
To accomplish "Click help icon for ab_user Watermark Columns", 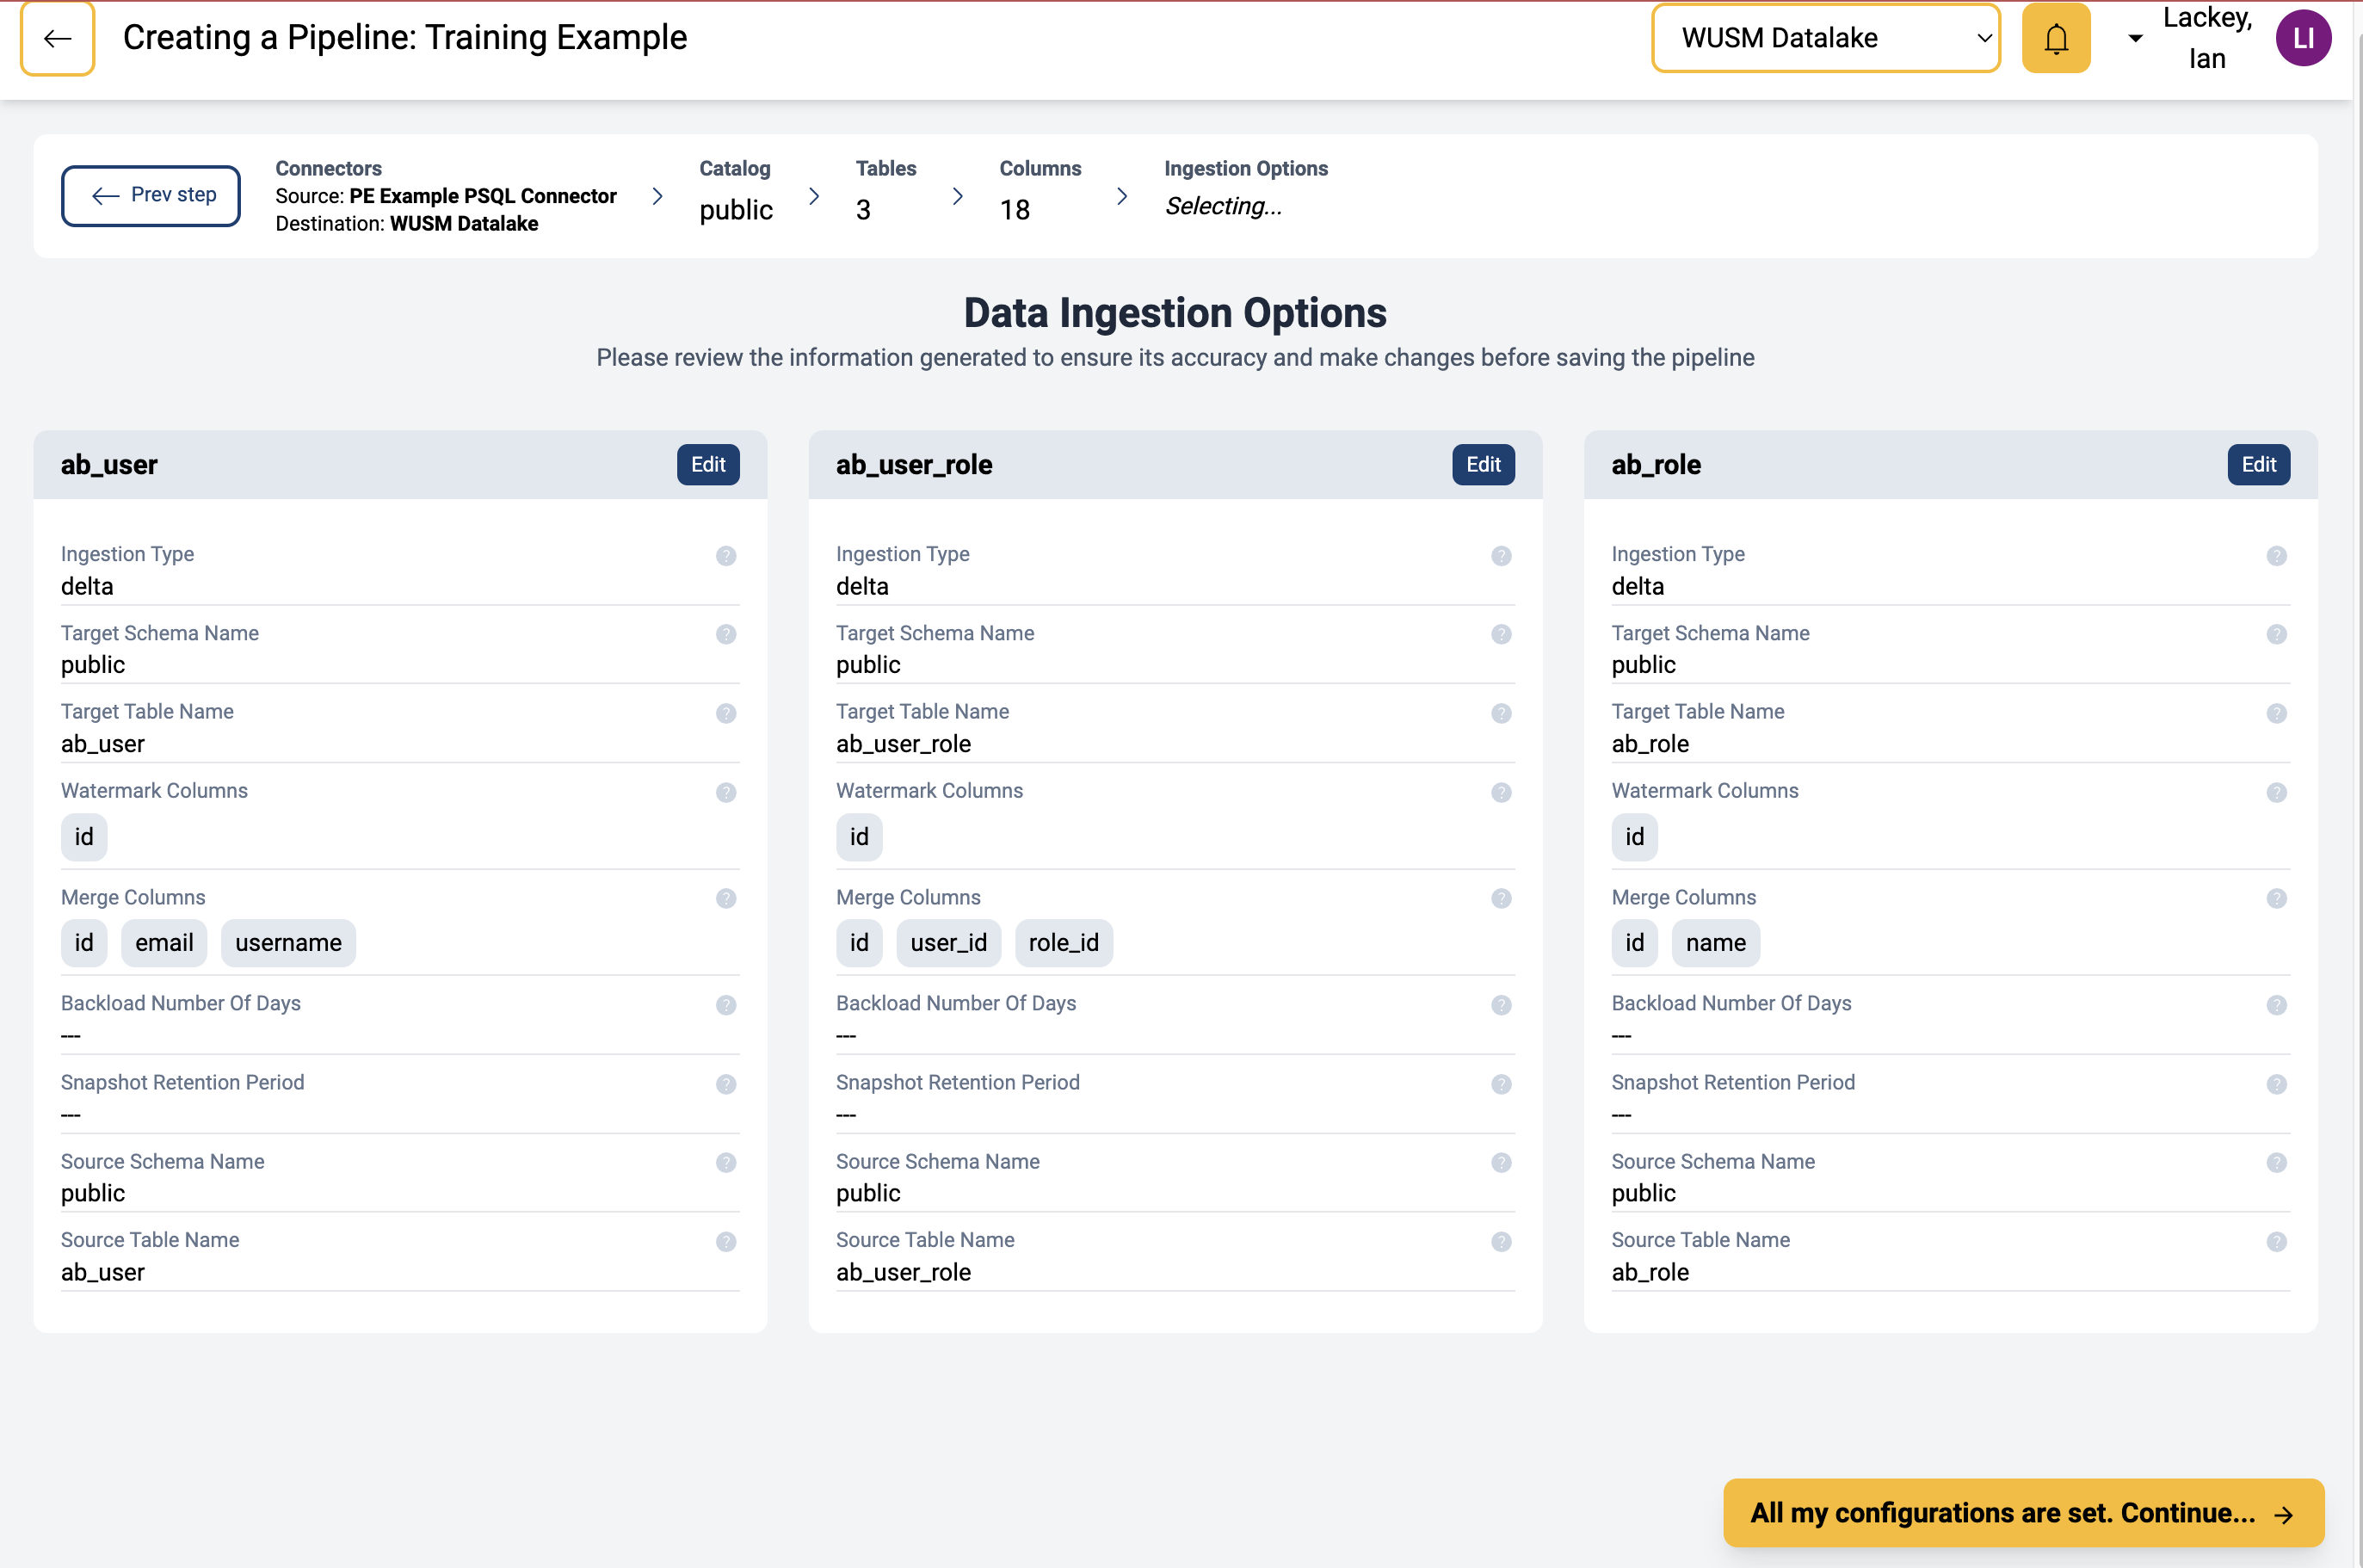I will click(726, 792).
